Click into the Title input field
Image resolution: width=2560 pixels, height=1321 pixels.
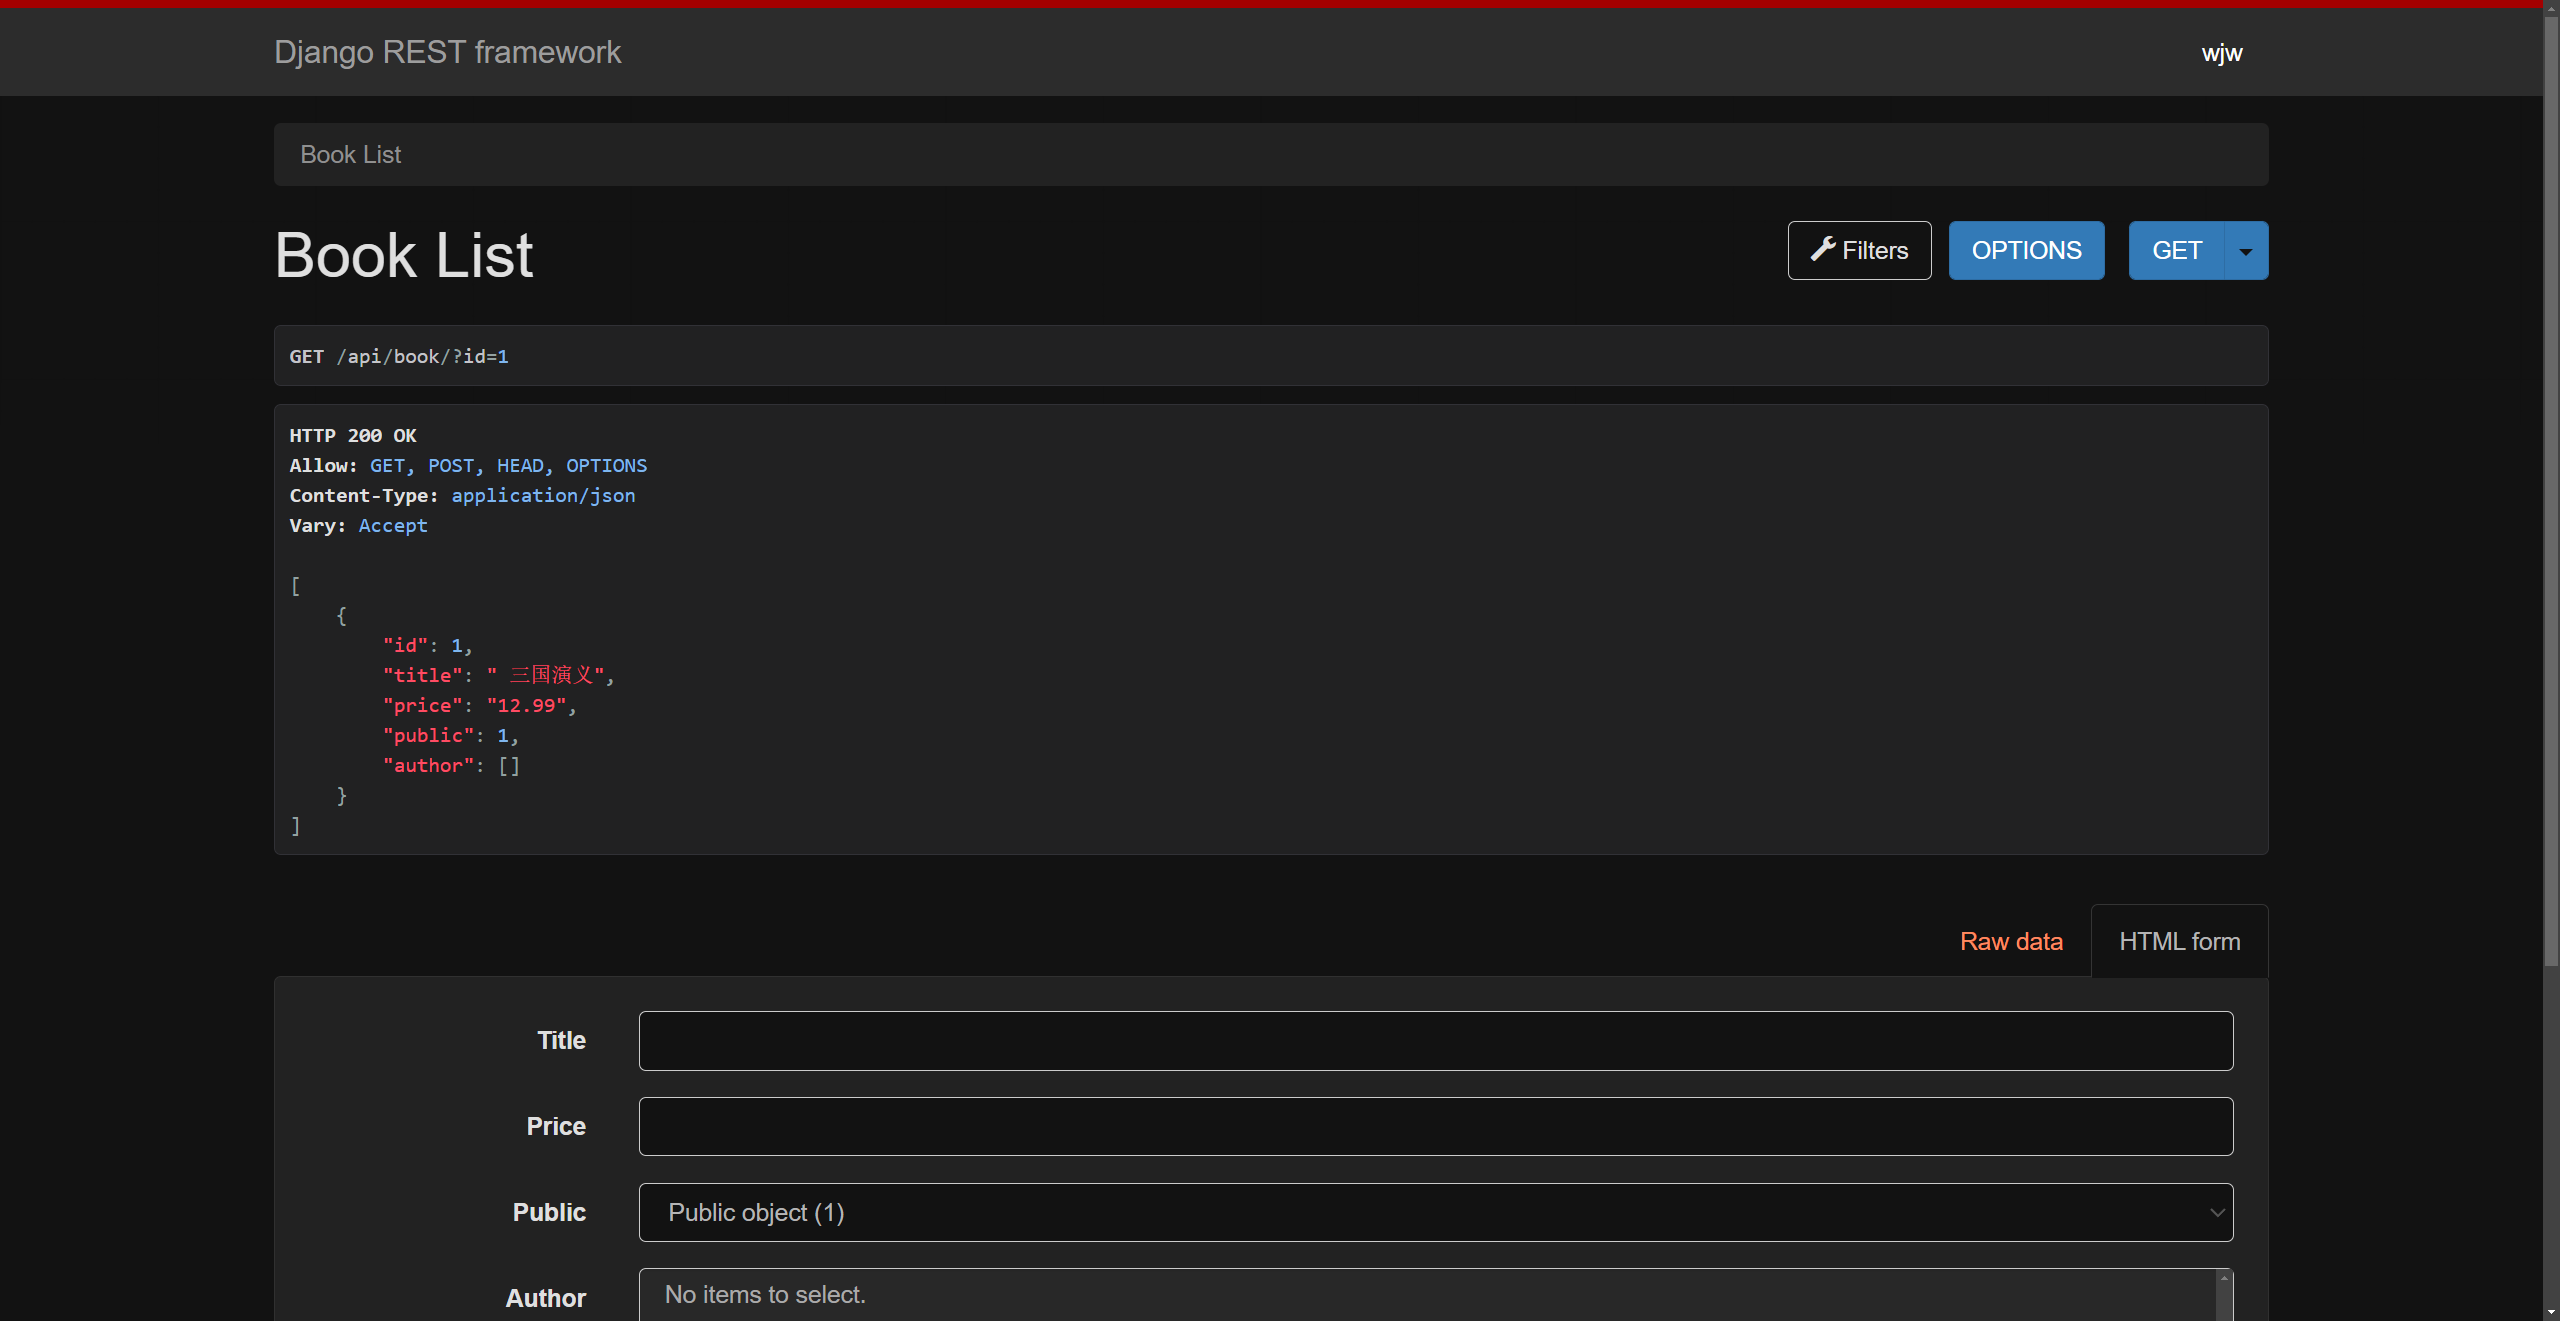pos(1435,1040)
